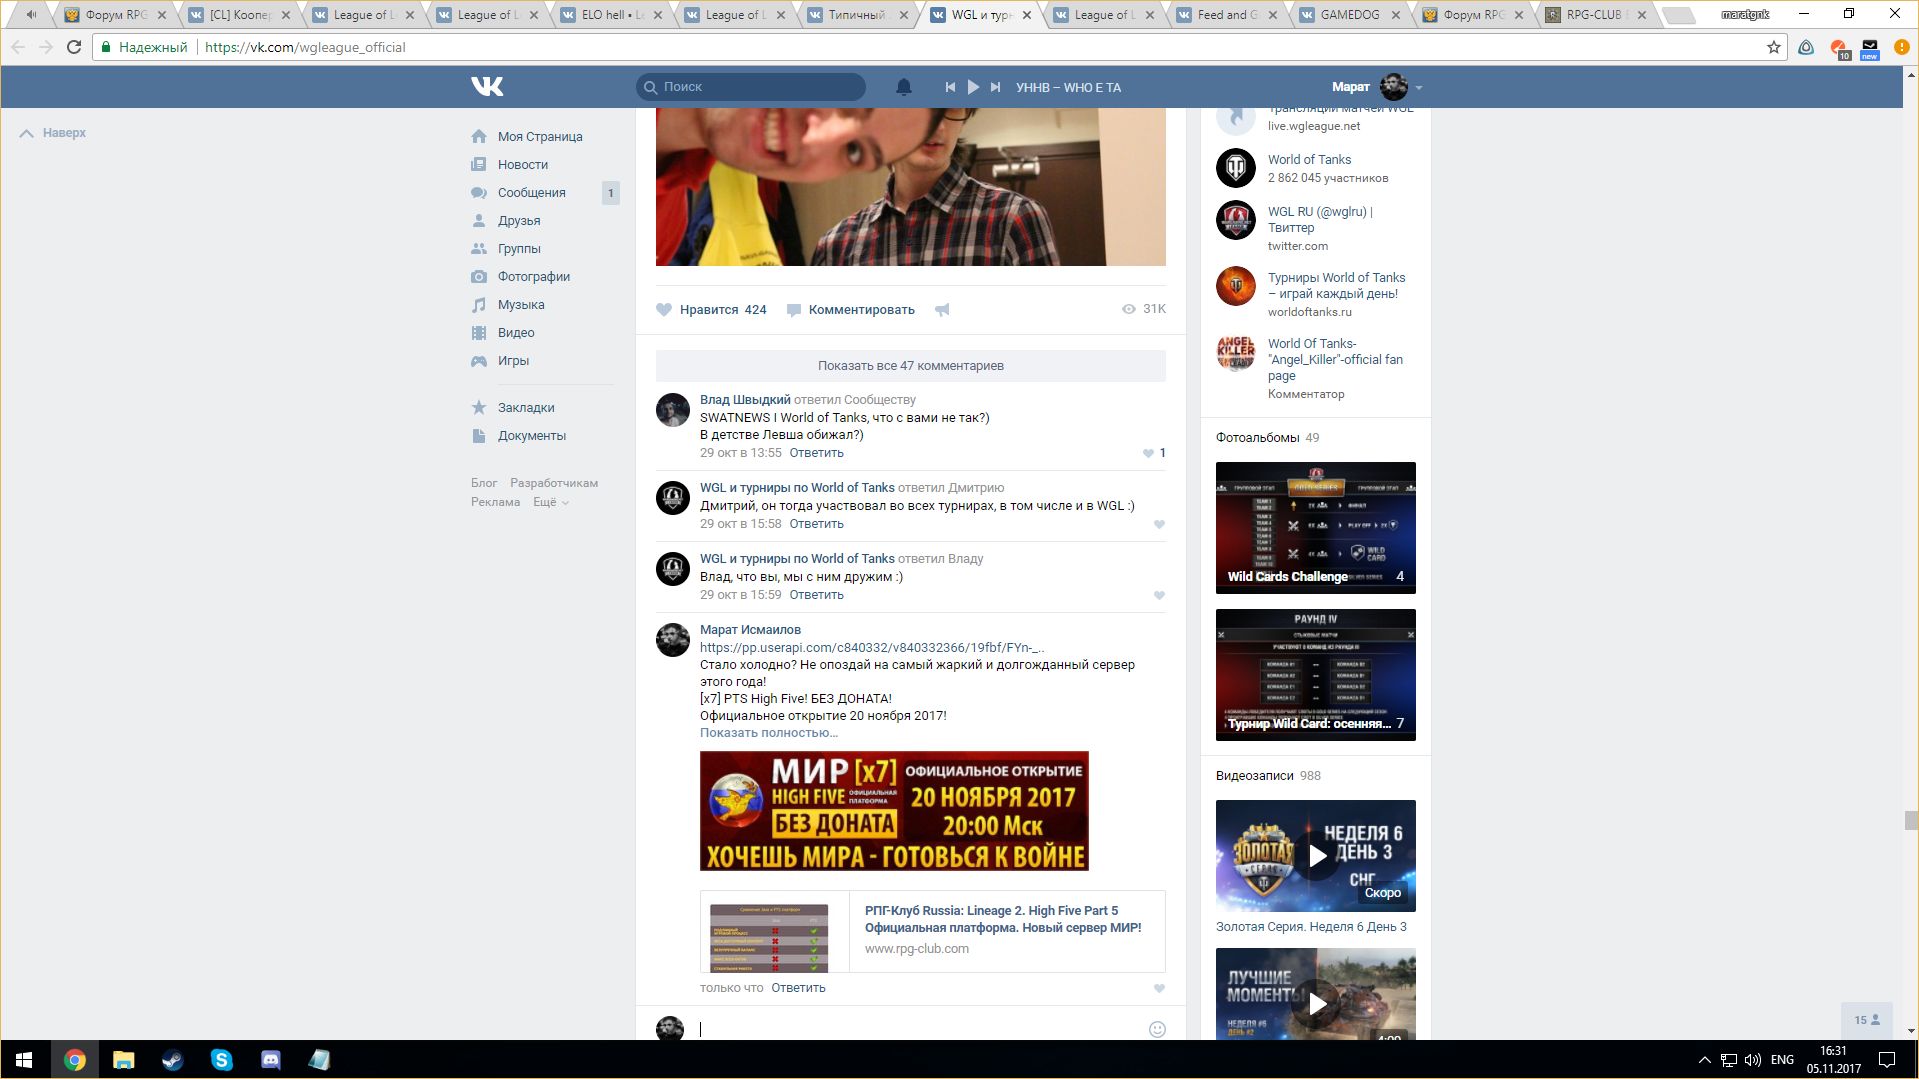Open the pp.userapi.com link in comment

[872, 648]
